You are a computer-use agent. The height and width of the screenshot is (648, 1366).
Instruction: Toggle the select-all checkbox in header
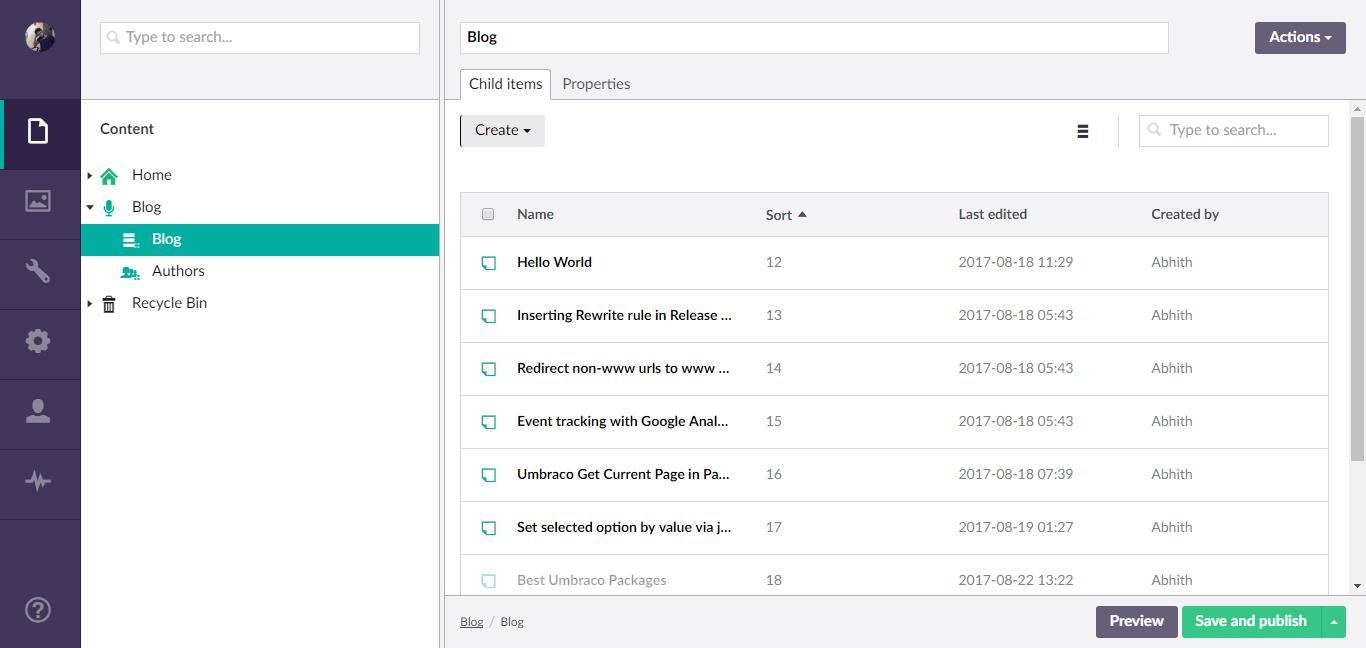pyautogui.click(x=488, y=214)
